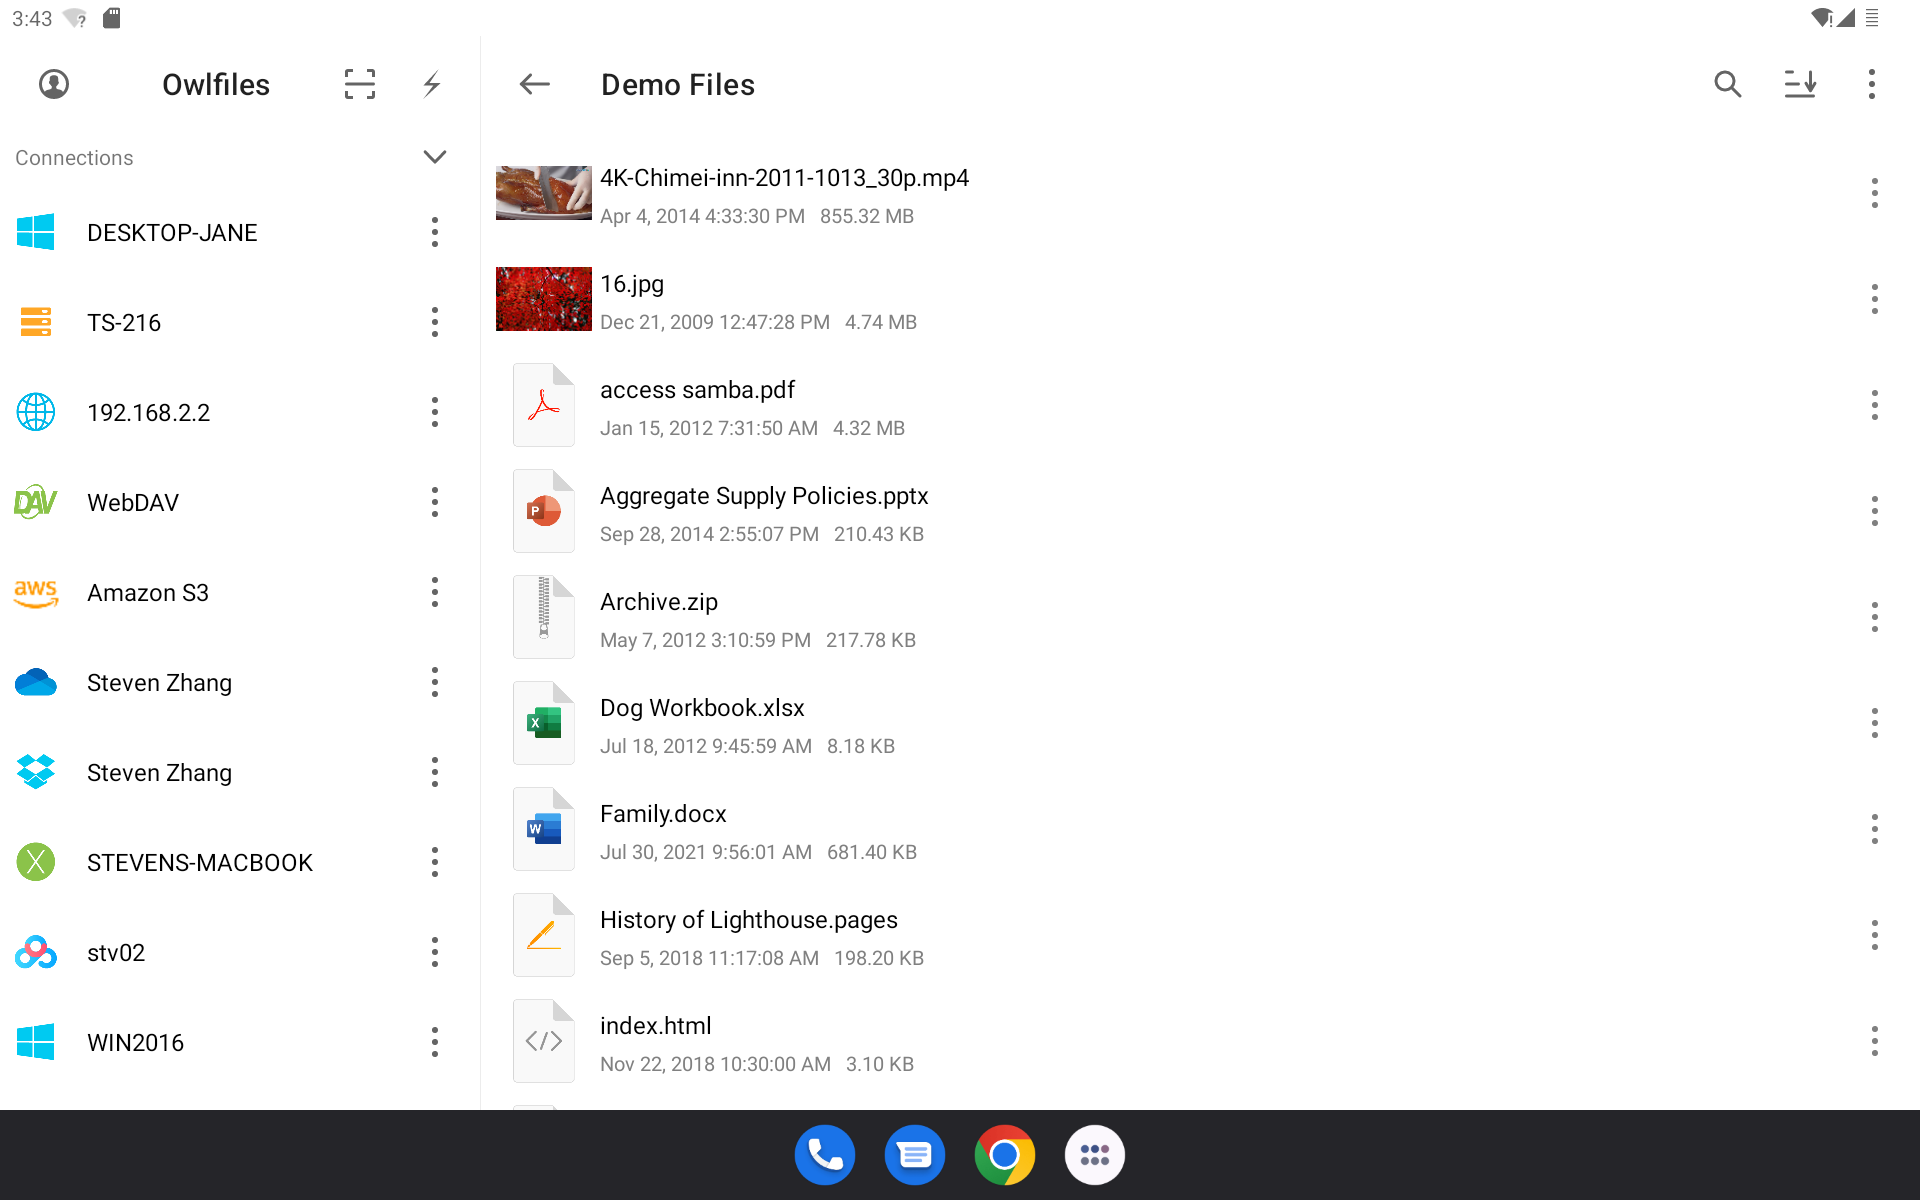Open the Aggregate Supply Policies PowerPoint icon
Viewport: 1920px width, 1200px height.
coord(544,511)
